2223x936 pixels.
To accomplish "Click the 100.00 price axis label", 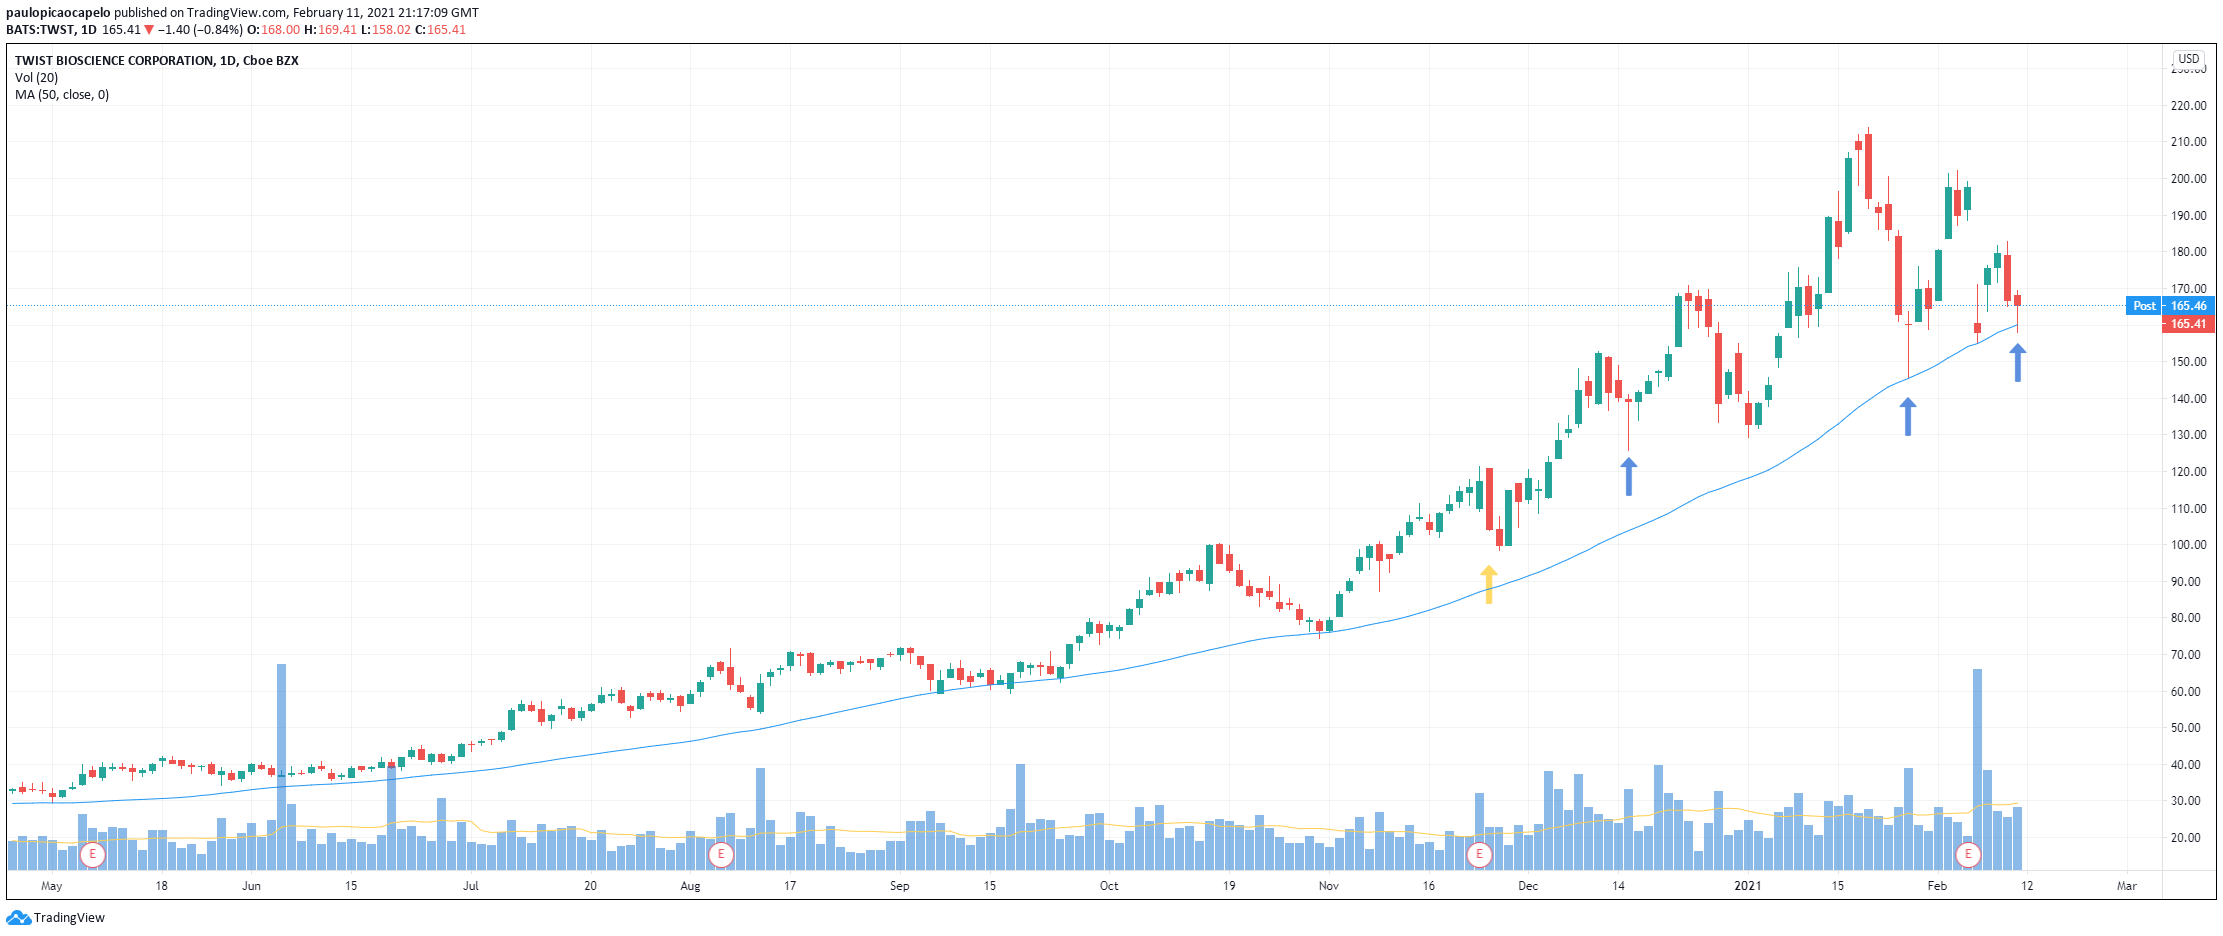I will click(2189, 545).
